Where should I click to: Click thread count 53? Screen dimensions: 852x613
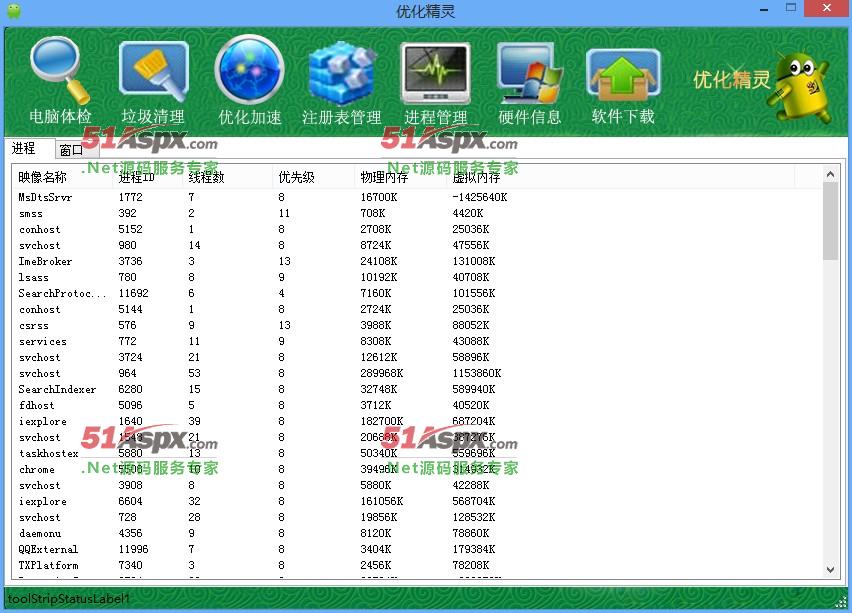pos(194,373)
